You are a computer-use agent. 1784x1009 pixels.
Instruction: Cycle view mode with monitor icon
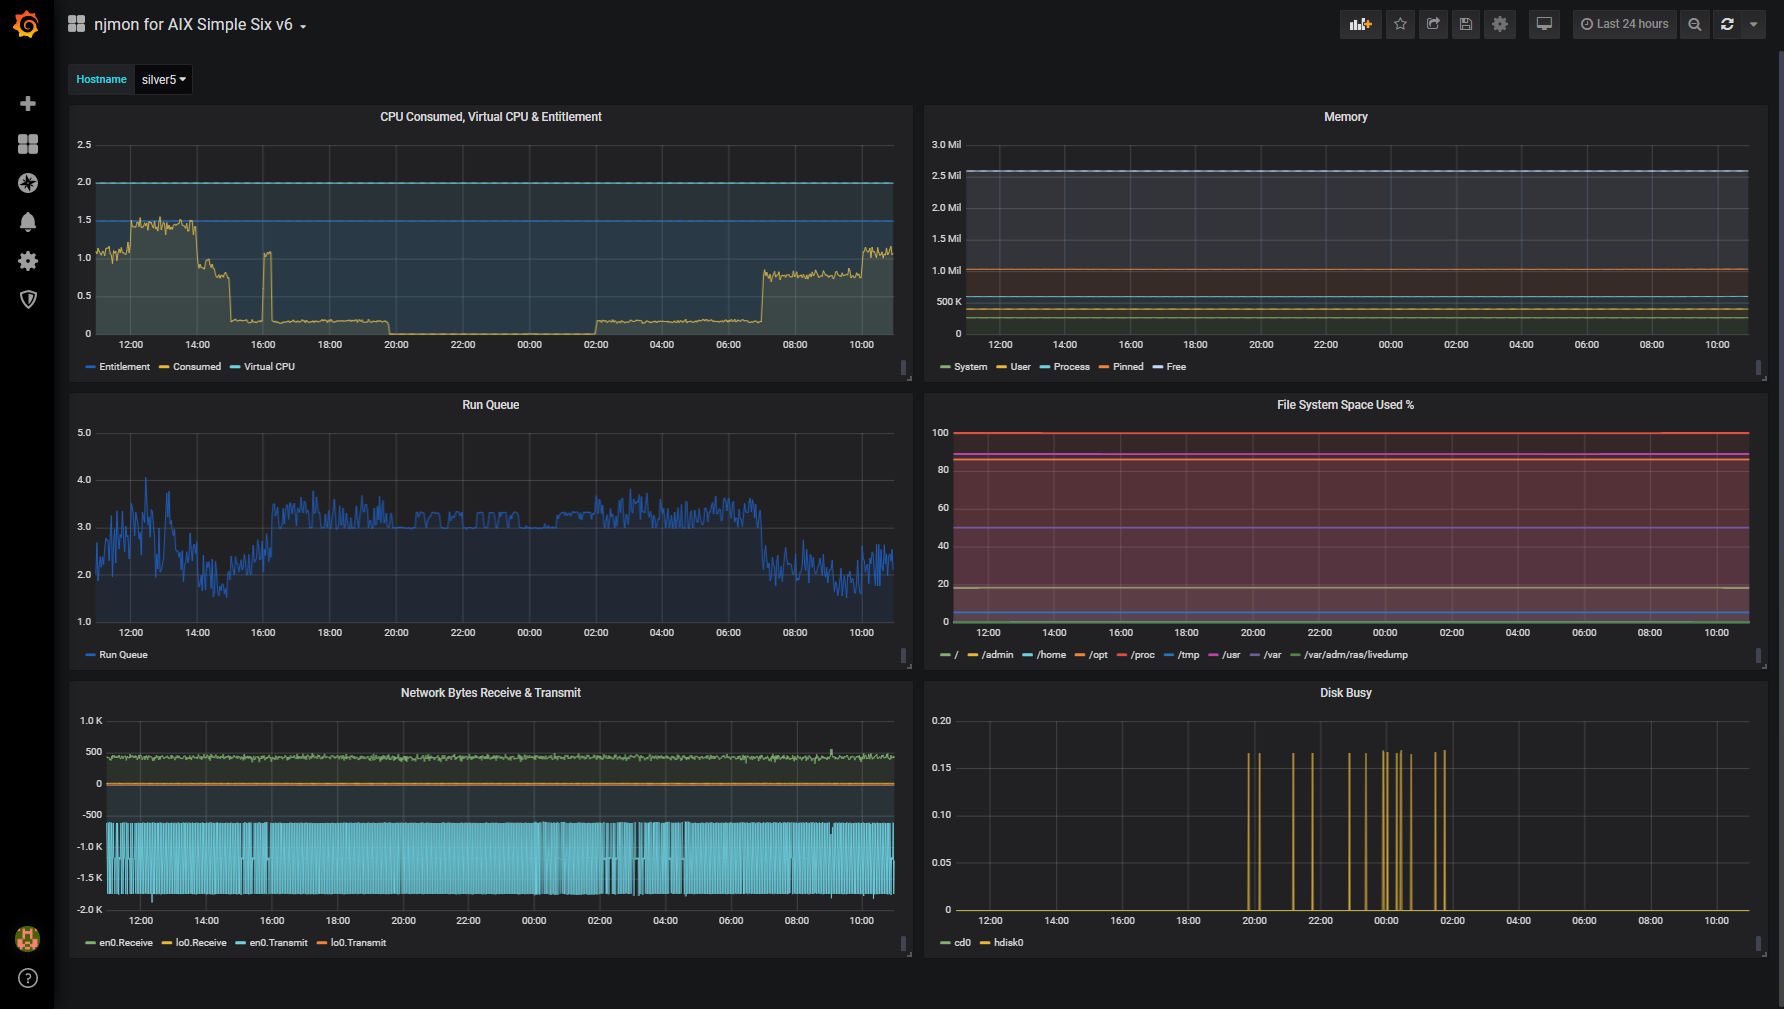coord(1544,24)
